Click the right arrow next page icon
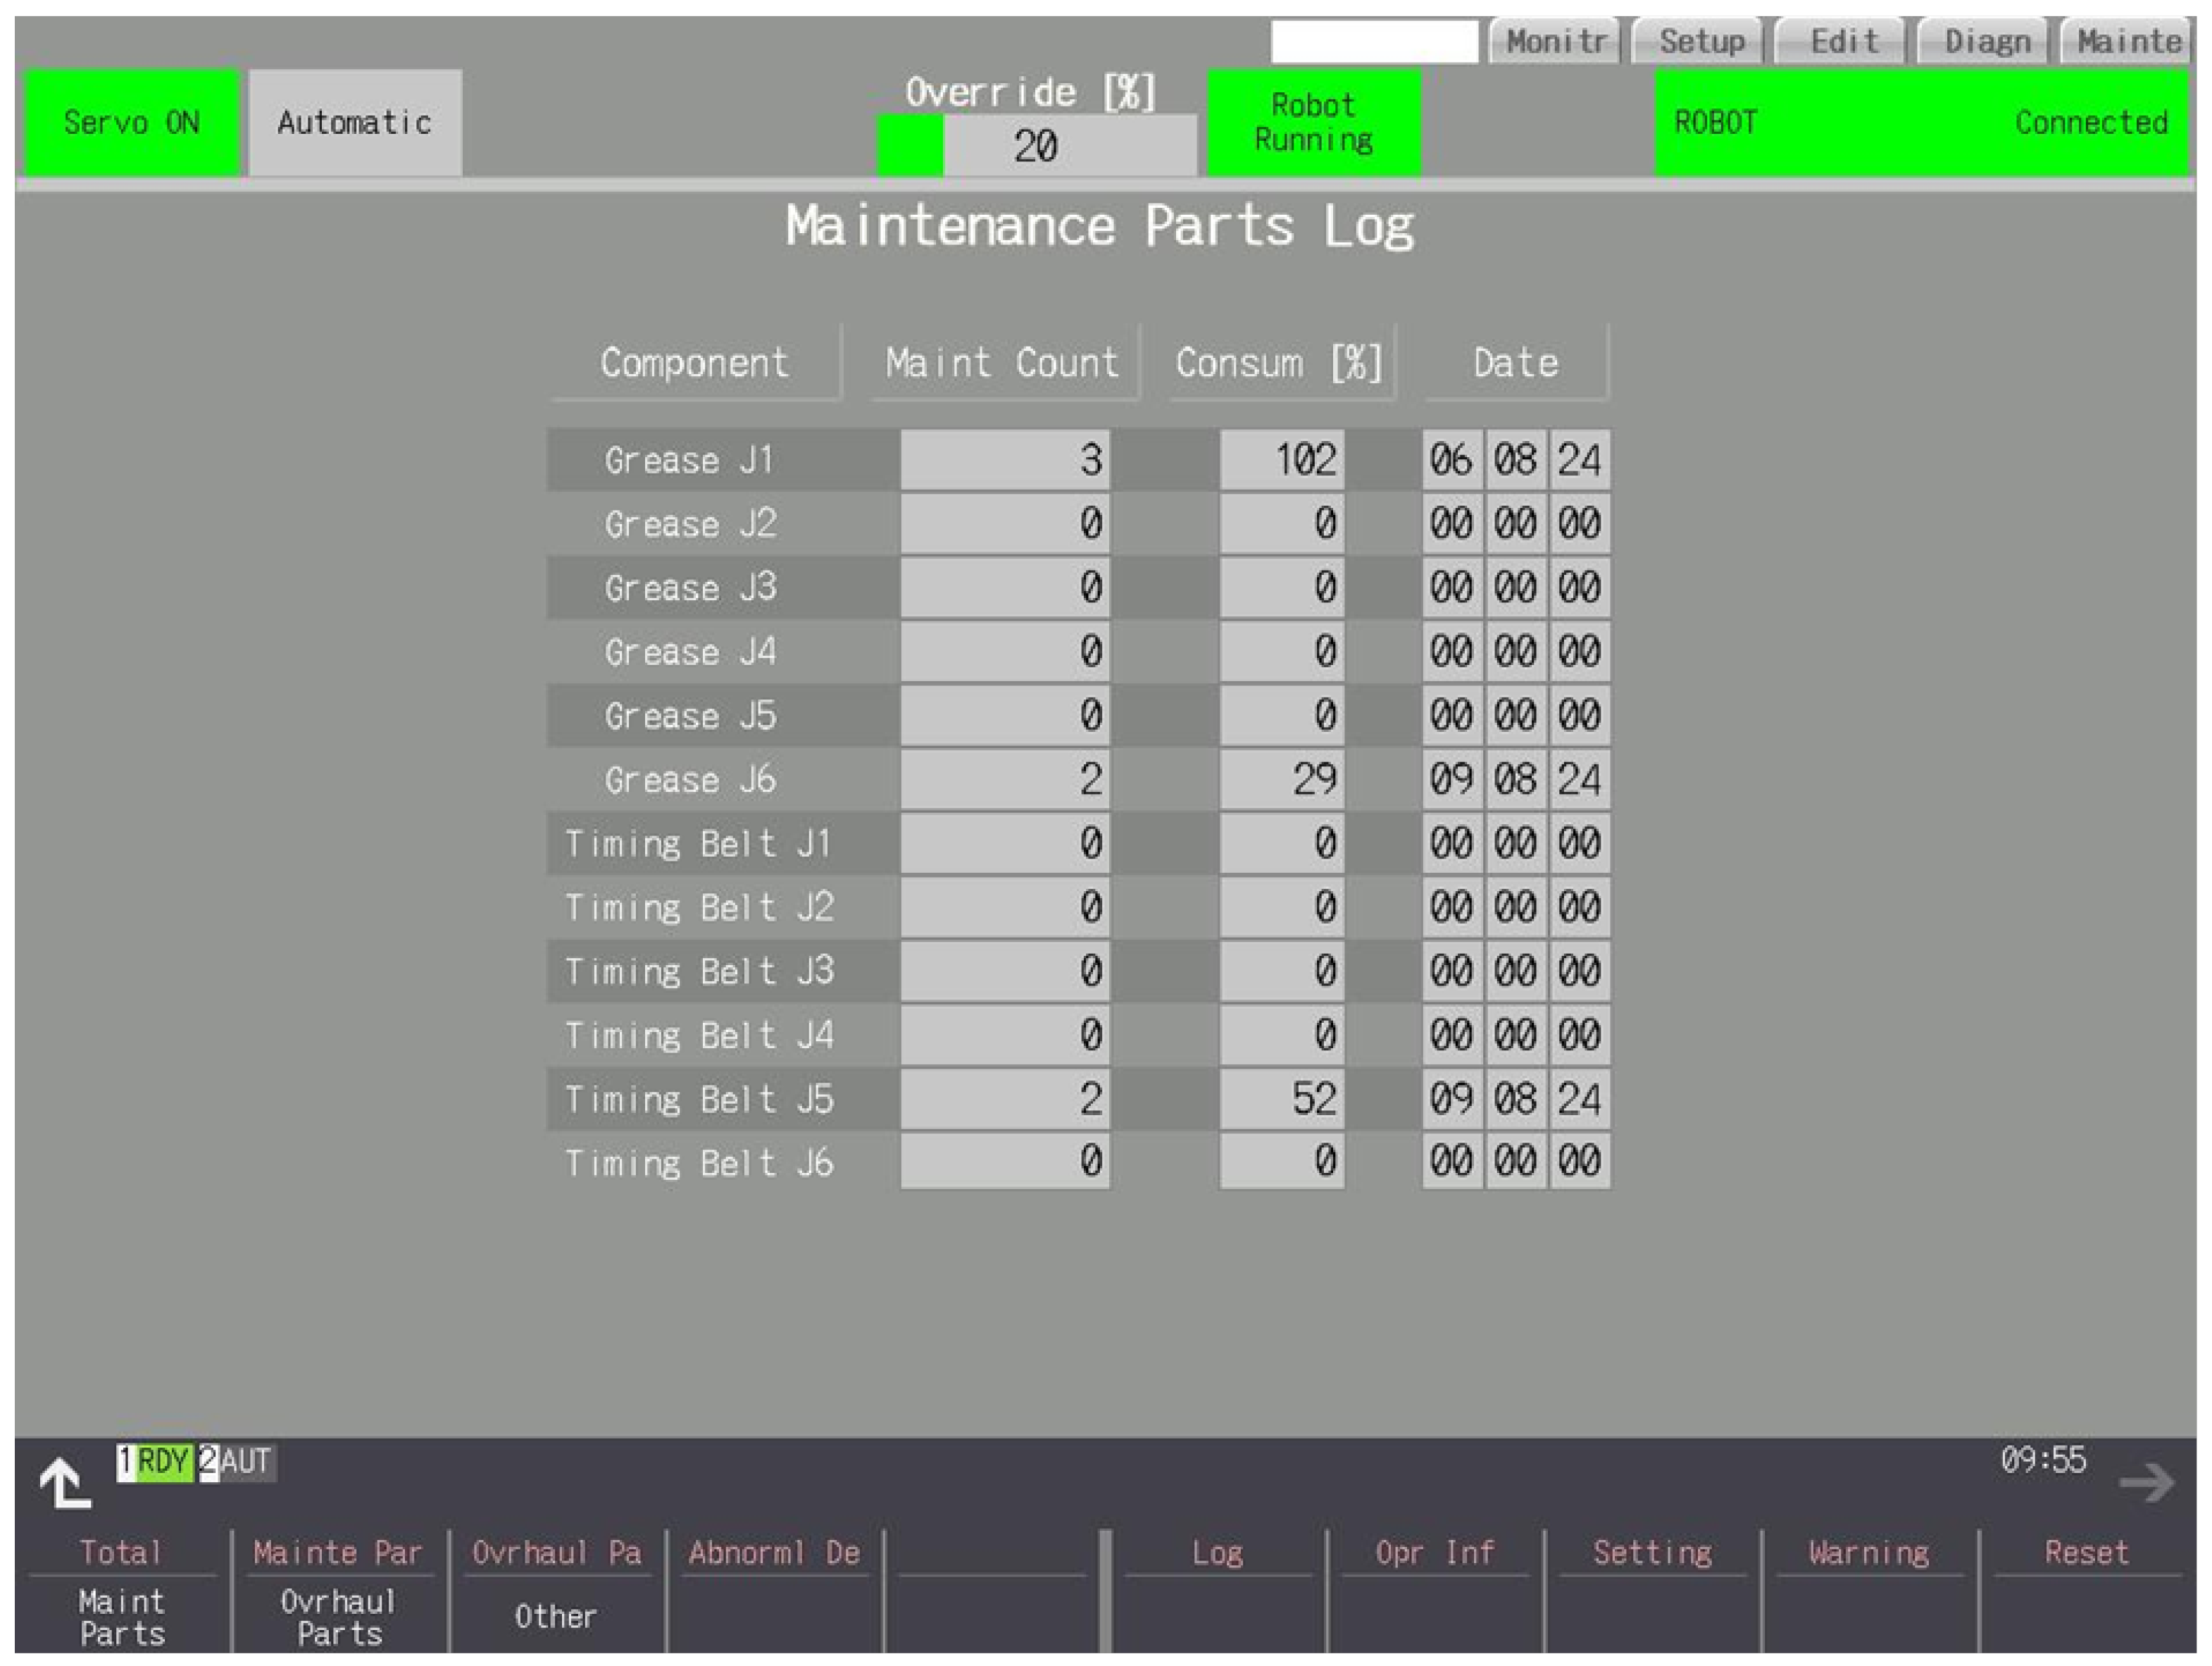Viewport: 2212px width, 1666px height. [x=2146, y=1482]
